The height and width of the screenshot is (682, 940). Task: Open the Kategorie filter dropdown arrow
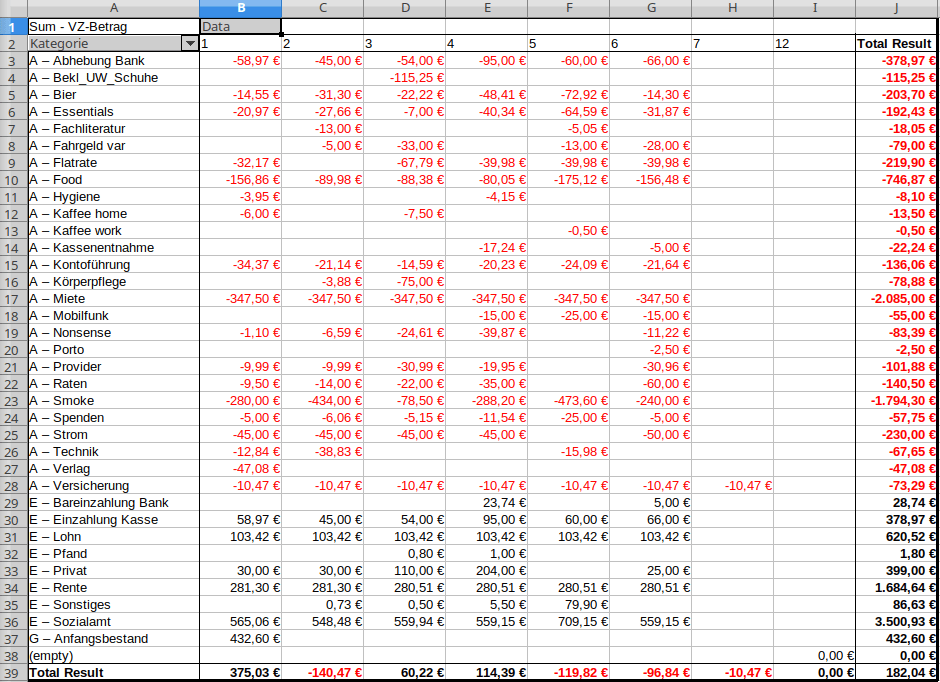pos(189,44)
